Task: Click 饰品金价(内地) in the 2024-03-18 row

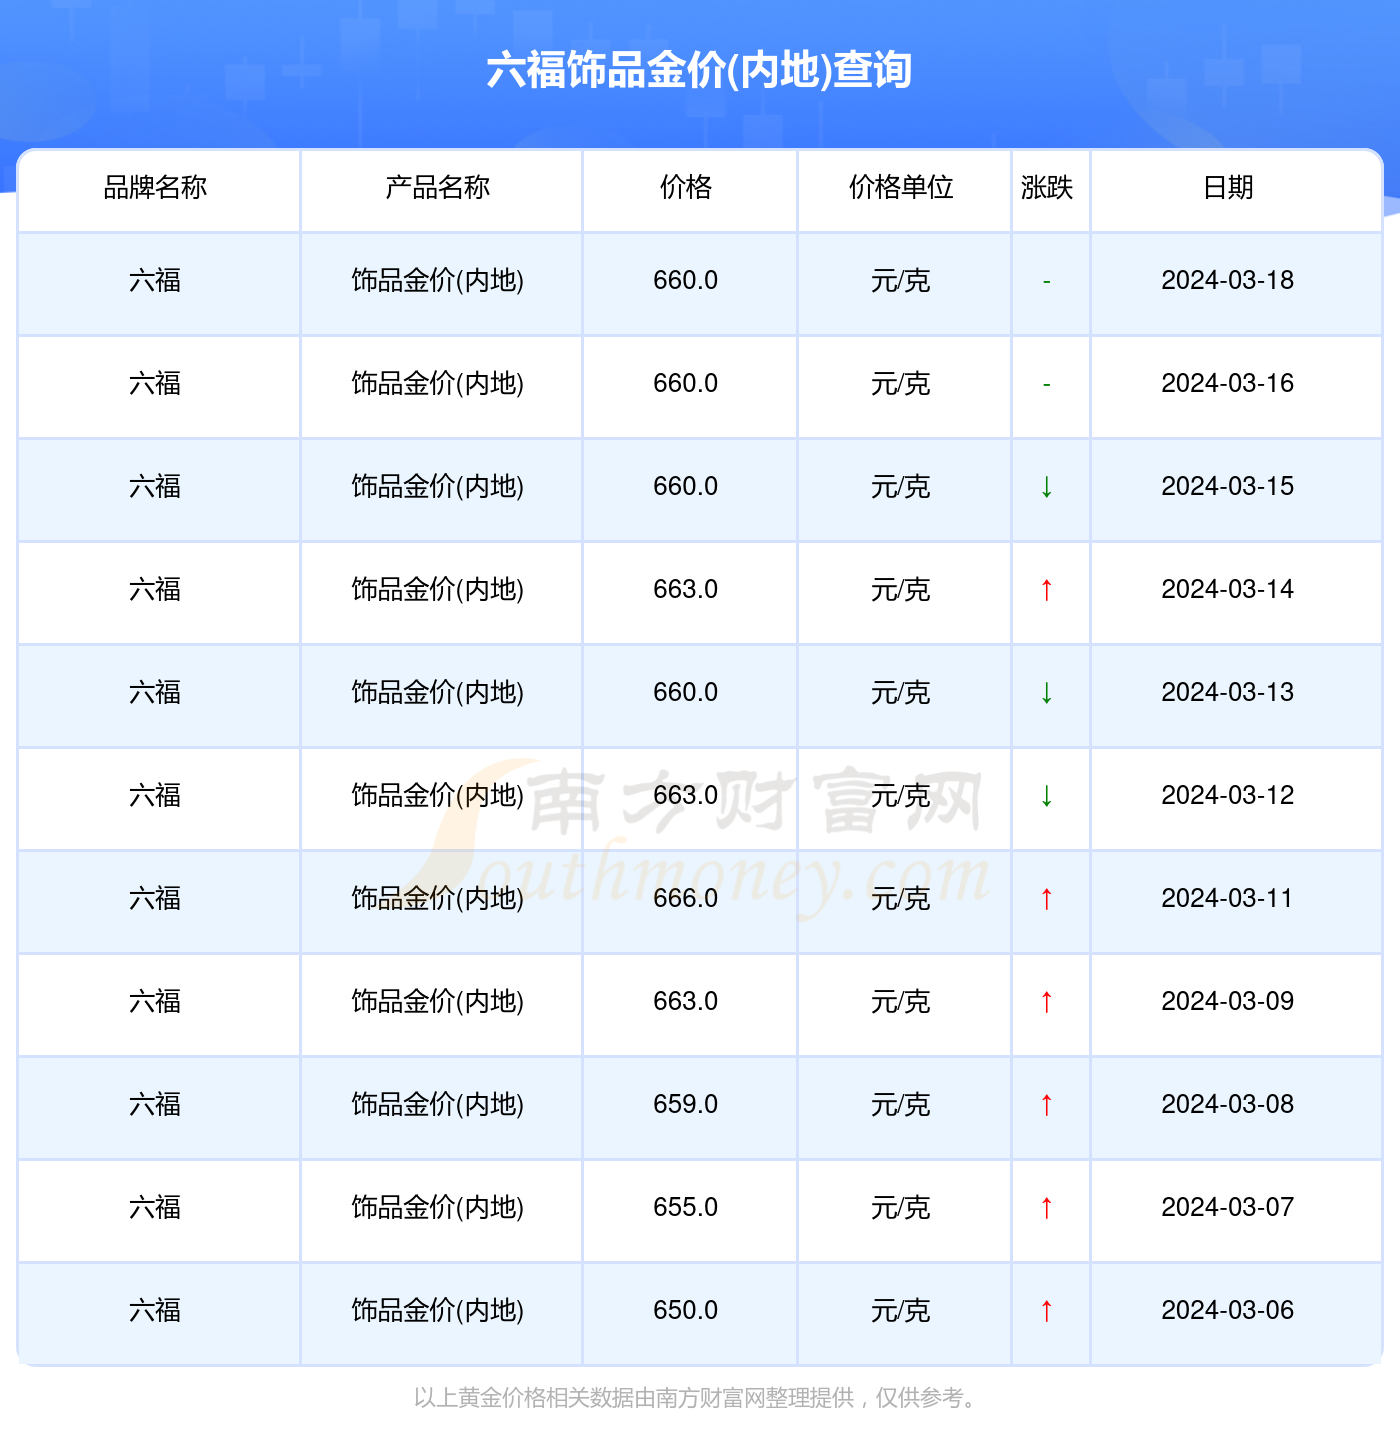Action: click(x=438, y=280)
